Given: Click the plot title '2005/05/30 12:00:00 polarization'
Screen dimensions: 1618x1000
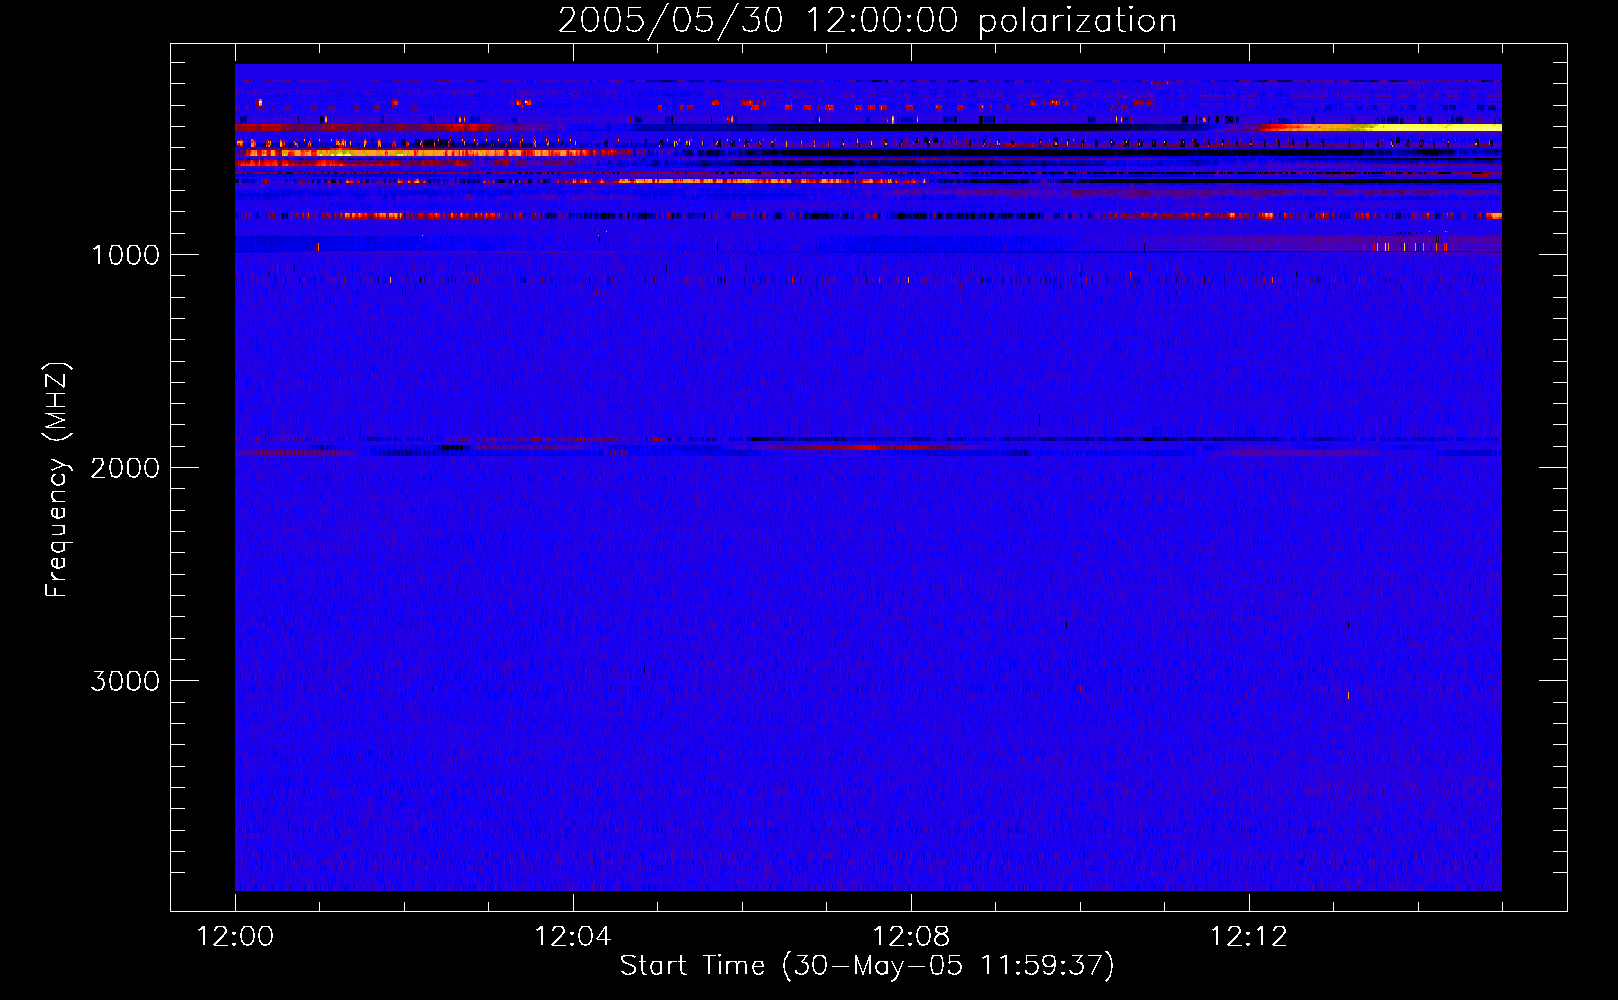Looking at the screenshot, I should pos(867,20).
